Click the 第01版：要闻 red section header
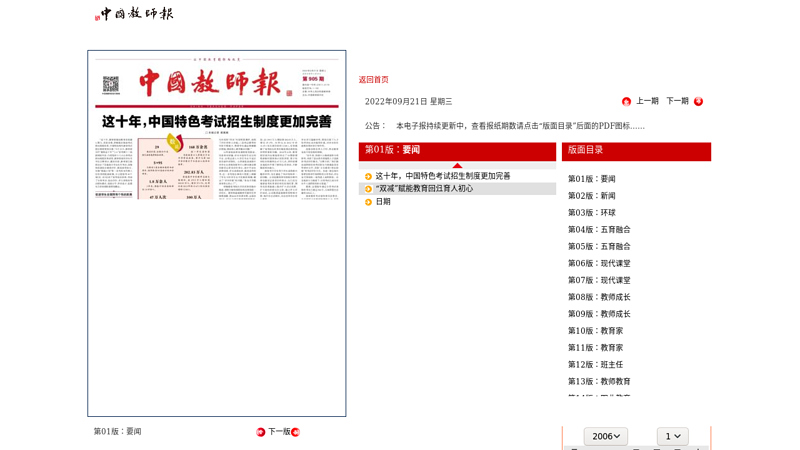 [x=457, y=152]
